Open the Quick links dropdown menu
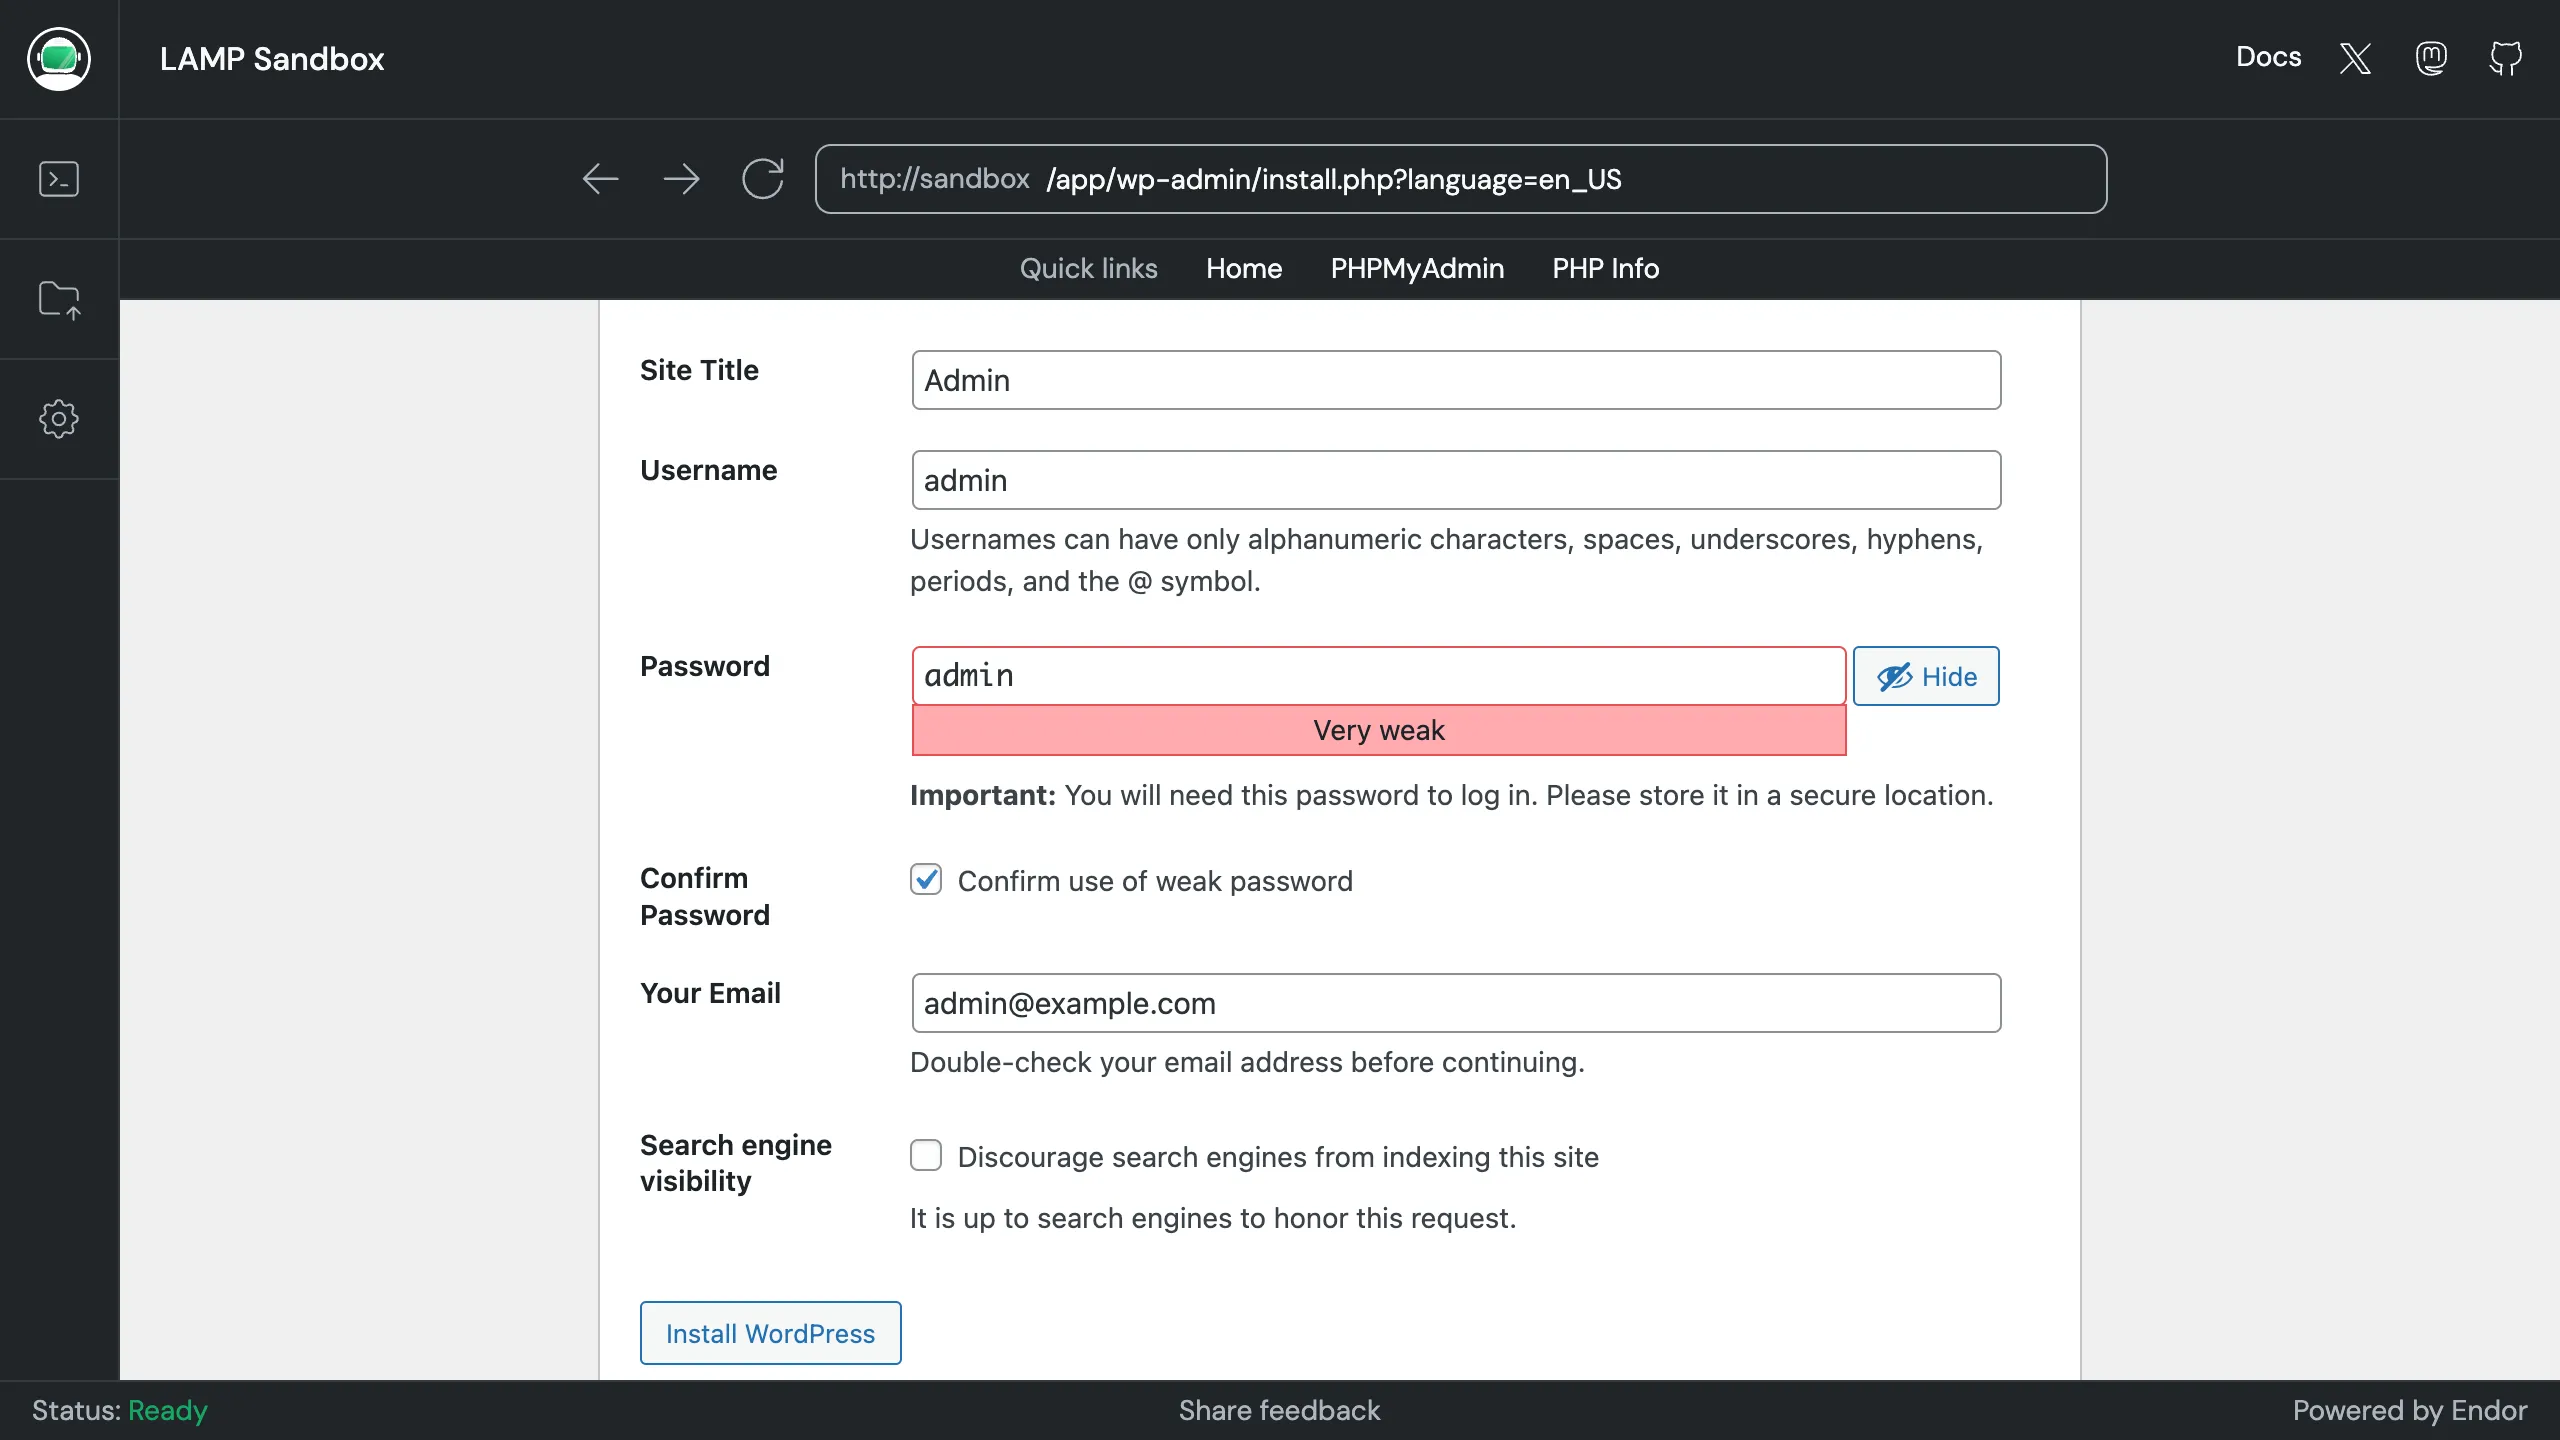The width and height of the screenshot is (2560, 1440). coord(1087,267)
